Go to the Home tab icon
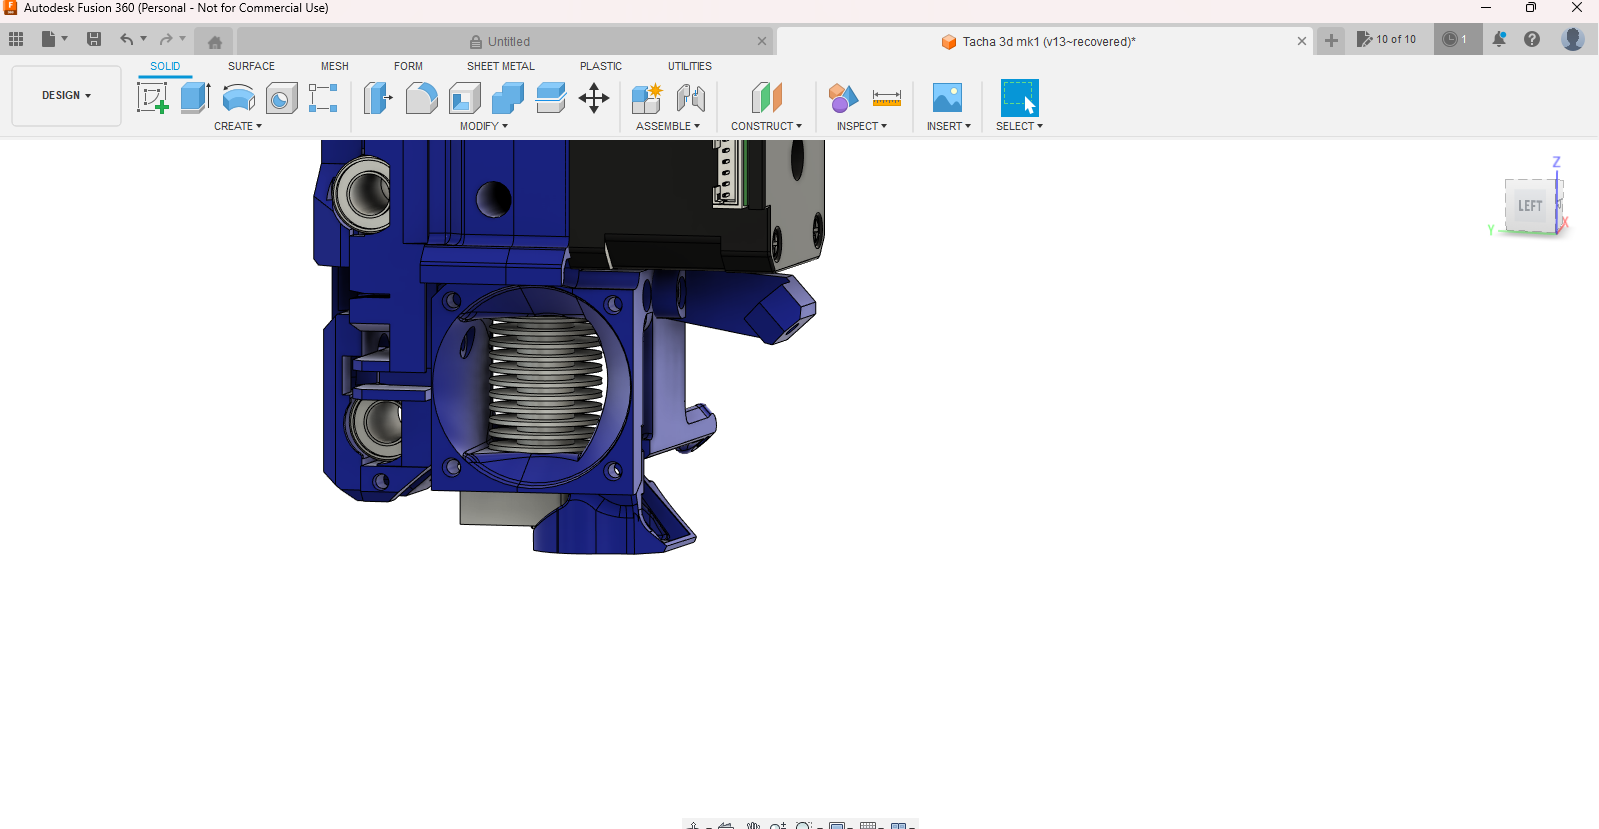1599x829 pixels. click(214, 42)
